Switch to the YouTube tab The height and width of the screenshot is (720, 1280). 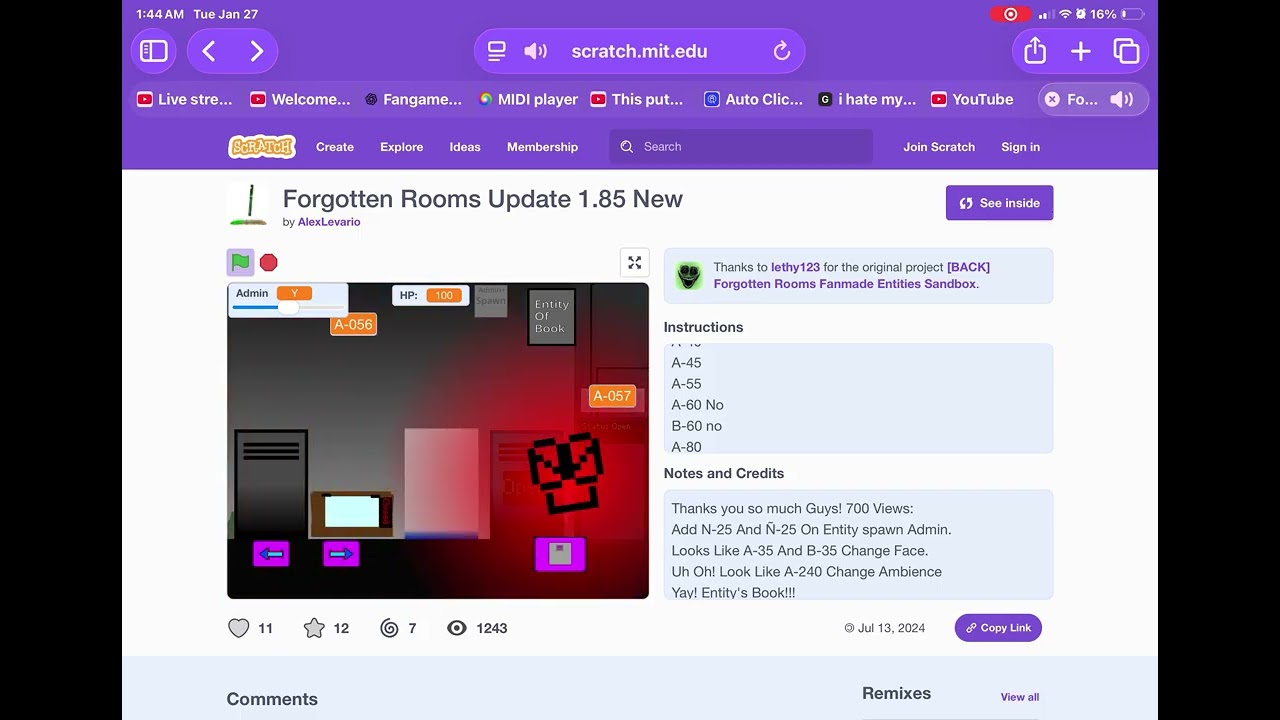pos(972,99)
